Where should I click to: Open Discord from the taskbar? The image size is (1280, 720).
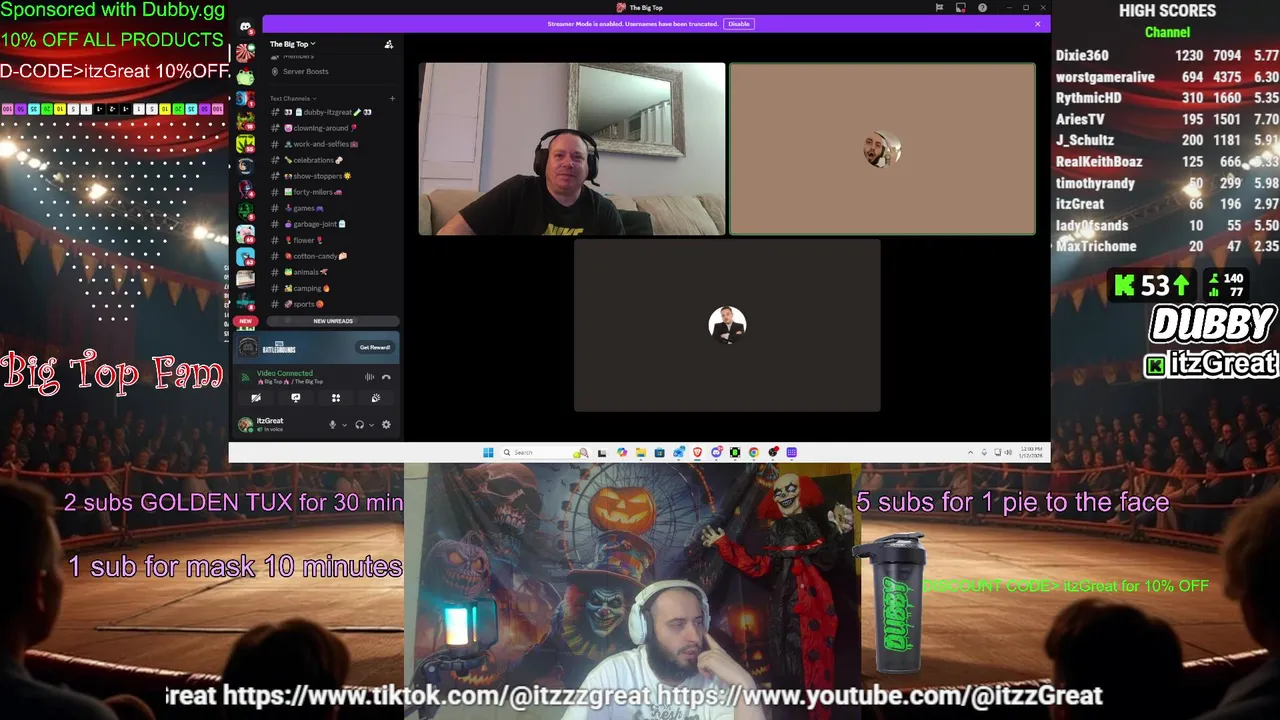click(x=716, y=453)
